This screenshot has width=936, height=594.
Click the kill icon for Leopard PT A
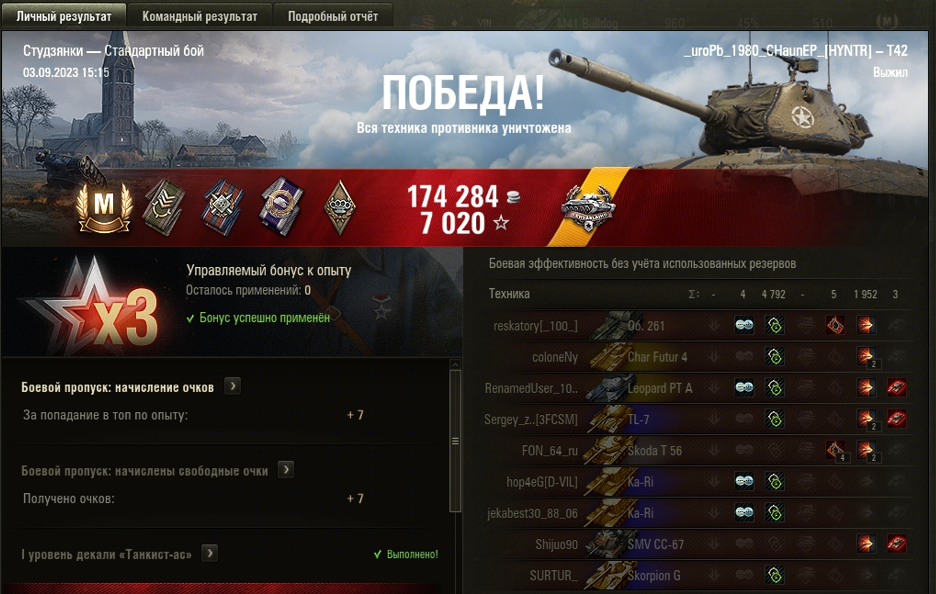point(896,388)
